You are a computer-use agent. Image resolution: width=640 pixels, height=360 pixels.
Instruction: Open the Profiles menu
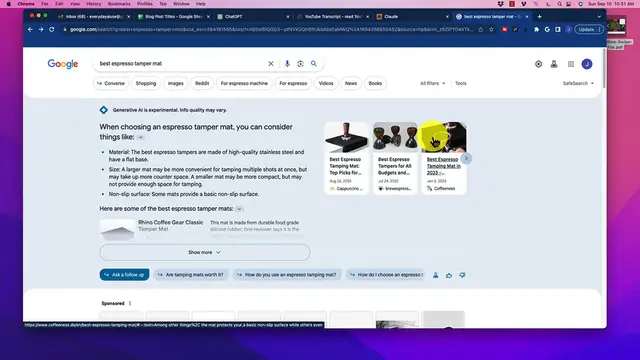pyautogui.click(x=144, y=4)
